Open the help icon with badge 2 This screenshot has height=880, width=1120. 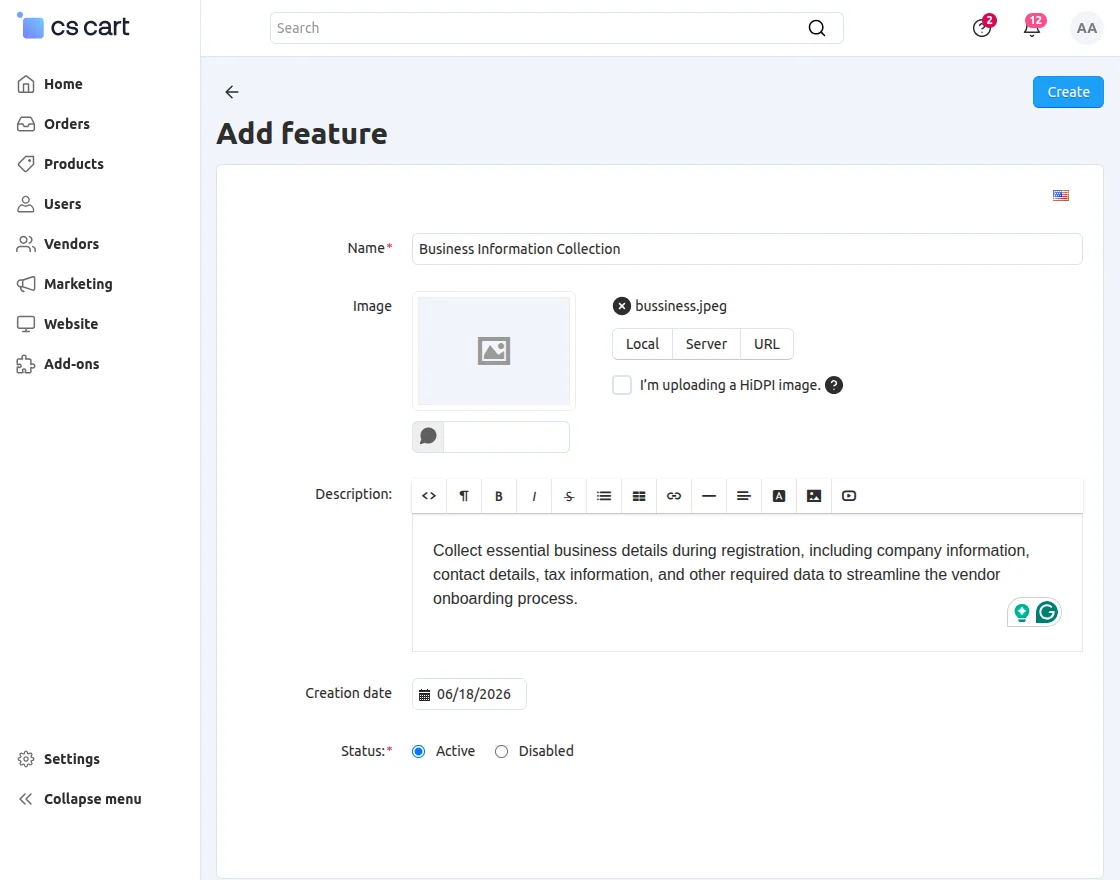[982, 28]
